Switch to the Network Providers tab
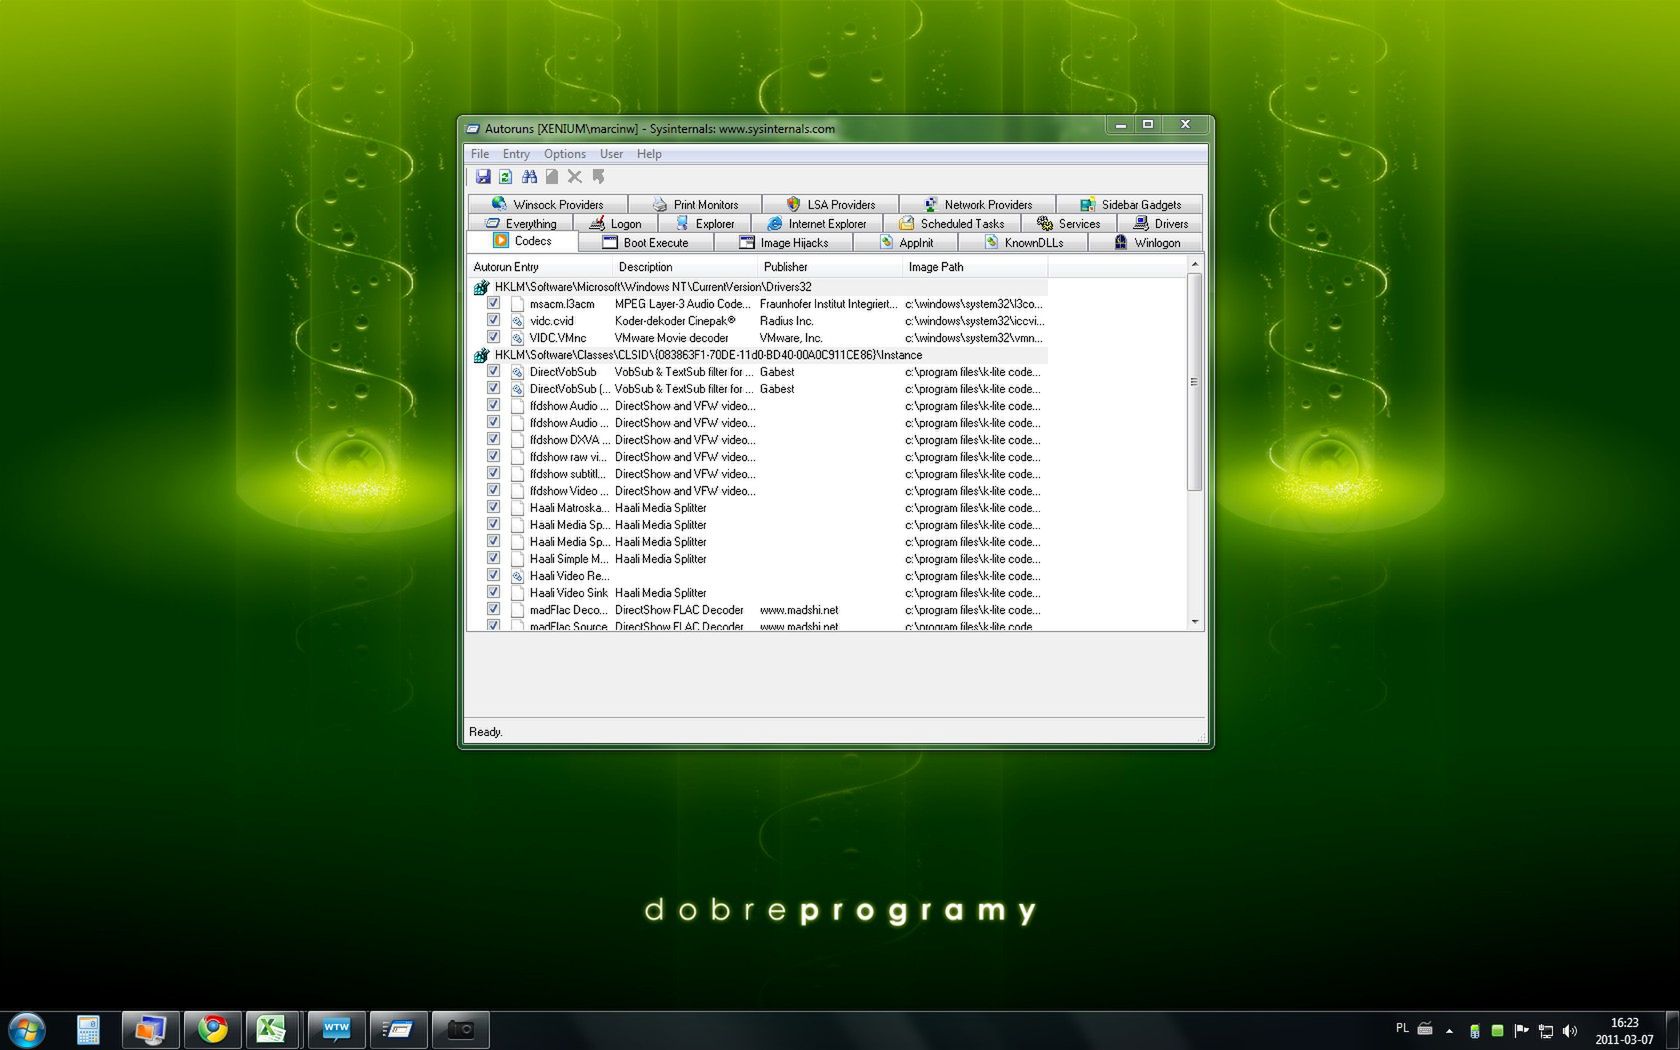Image resolution: width=1680 pixels, height=1050 pixels. point(977,204)
